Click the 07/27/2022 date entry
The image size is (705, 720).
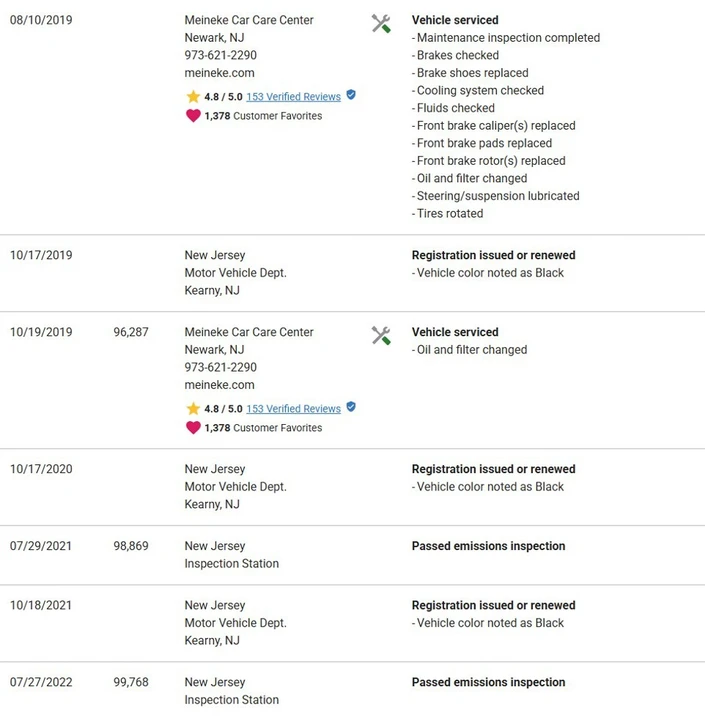coord(41,682)
